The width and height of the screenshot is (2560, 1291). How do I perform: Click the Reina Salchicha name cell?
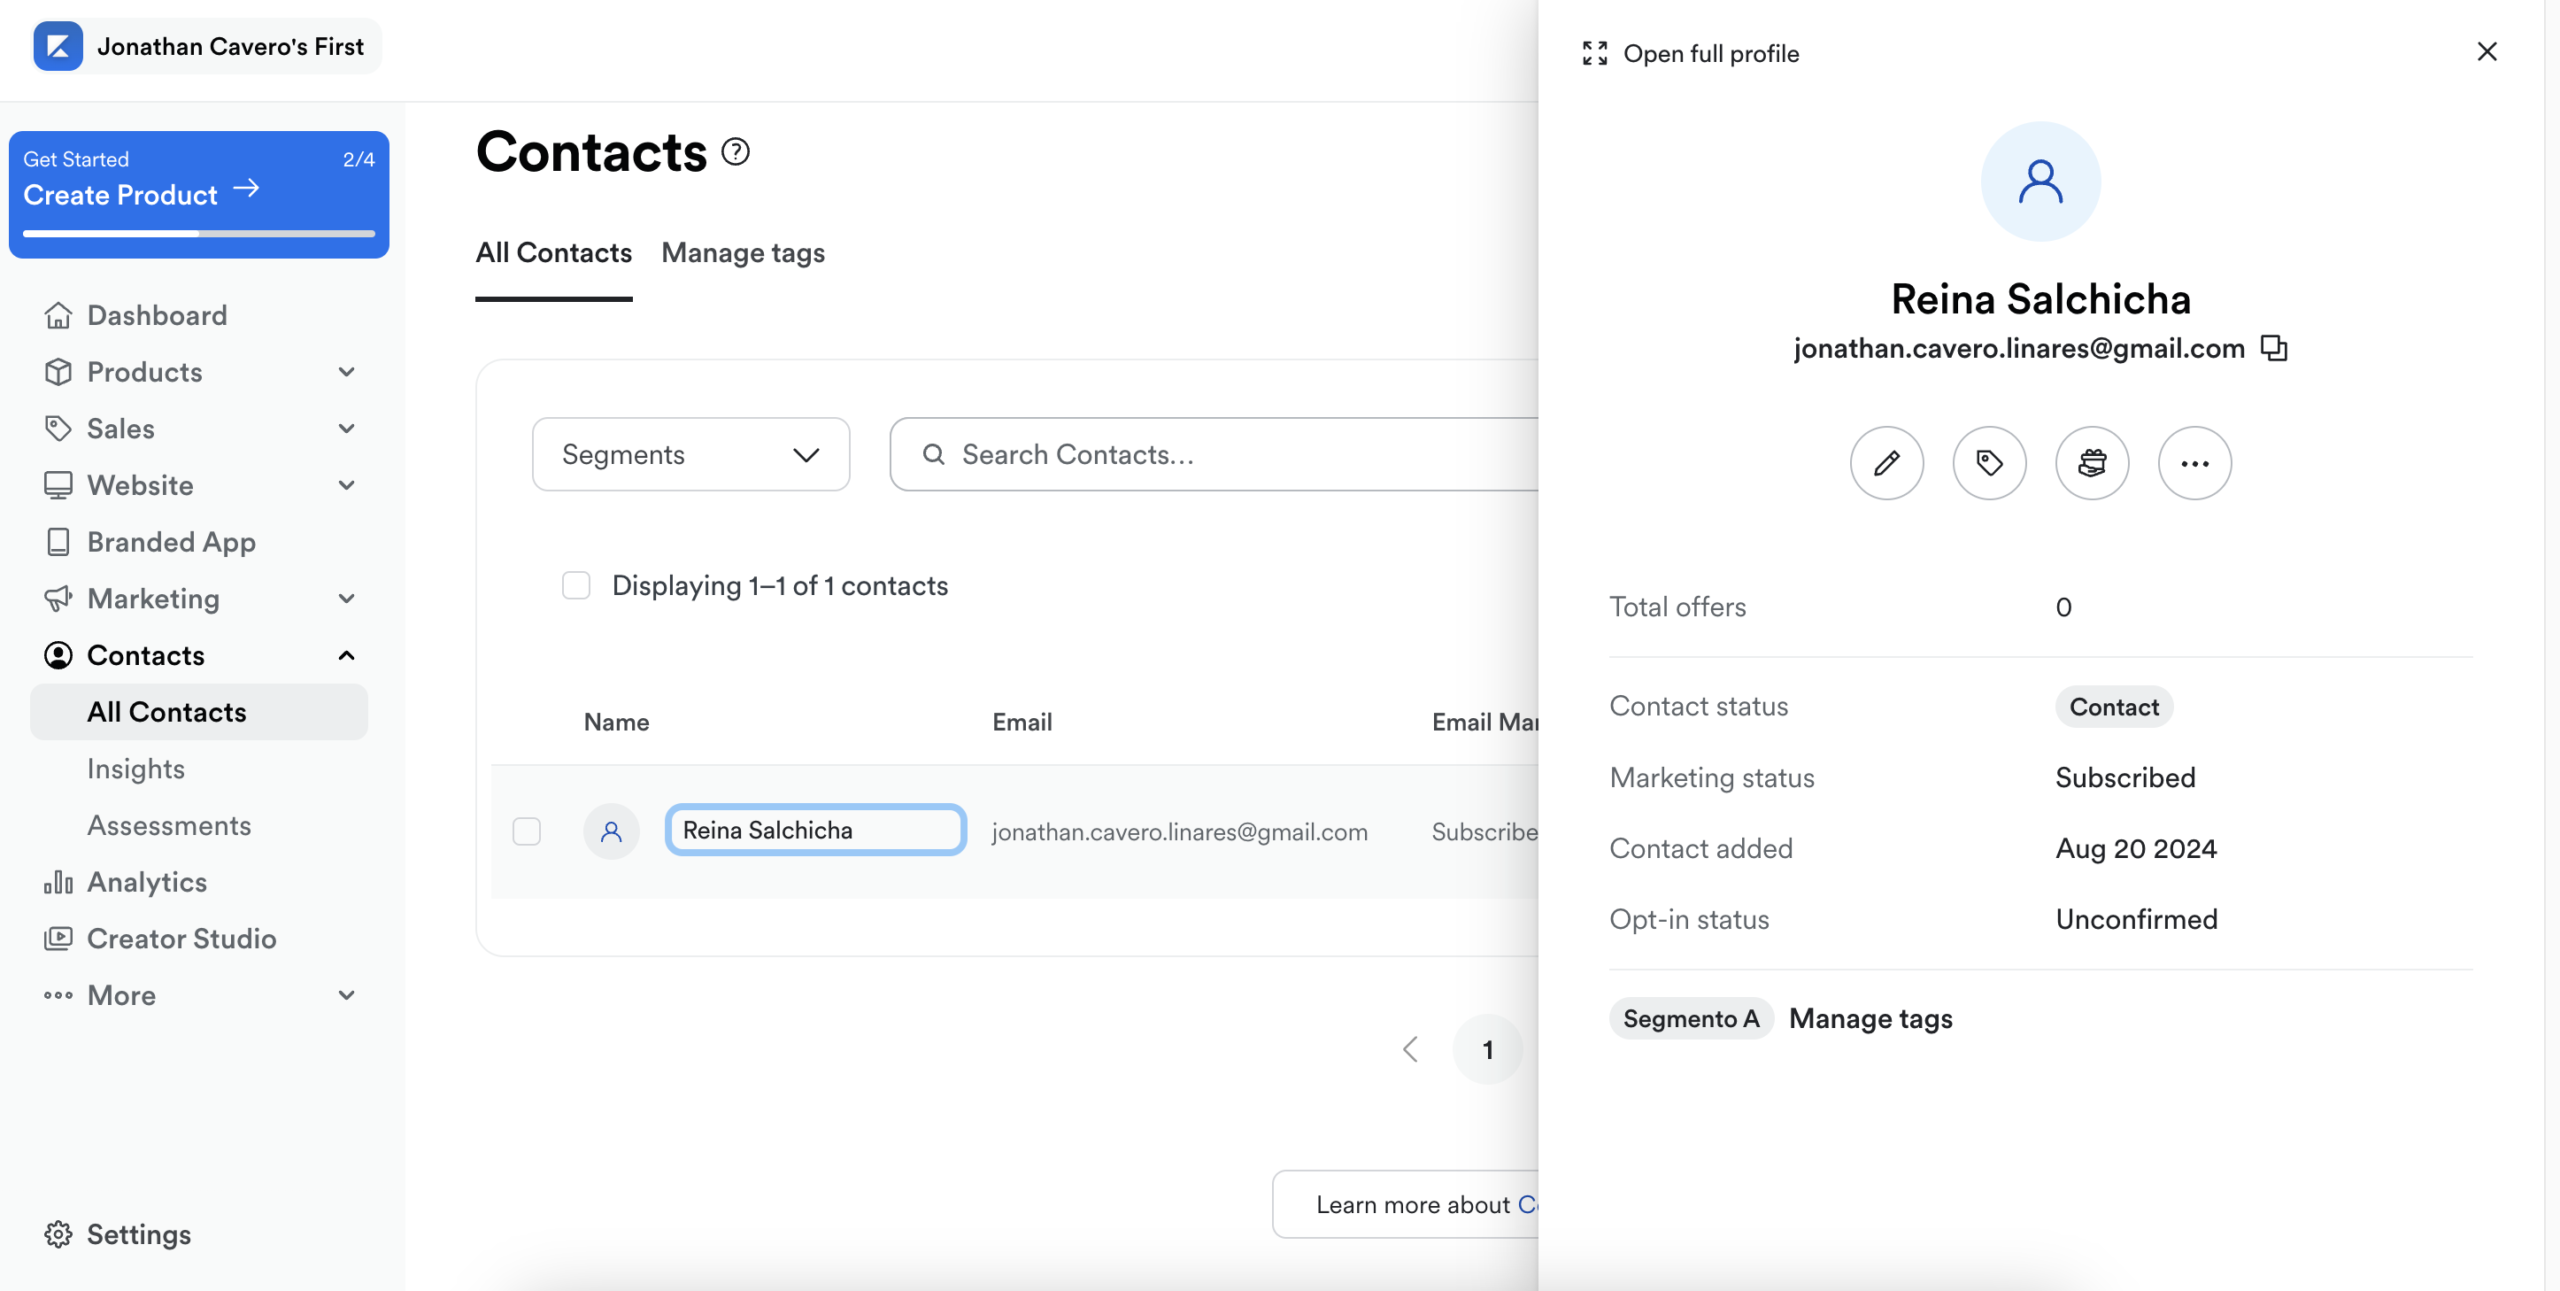(816, 830)
